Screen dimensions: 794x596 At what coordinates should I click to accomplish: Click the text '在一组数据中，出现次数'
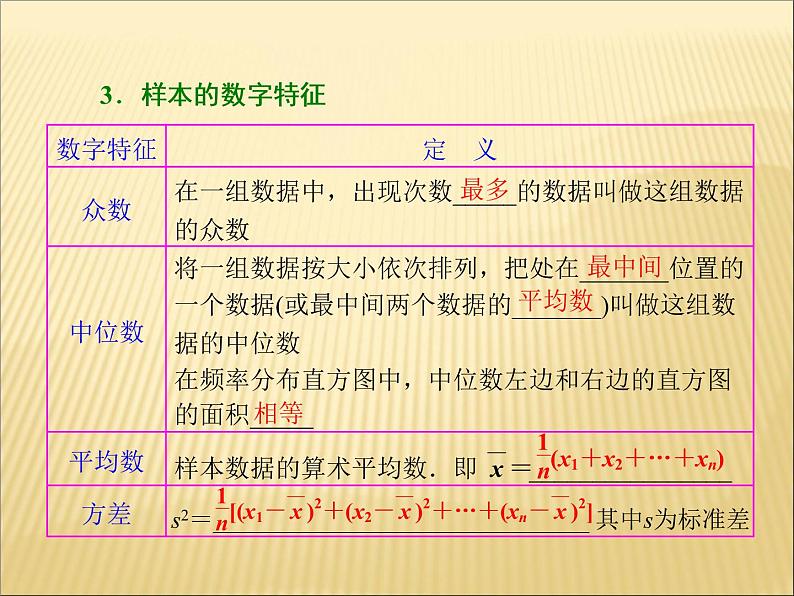coord(313,191)
